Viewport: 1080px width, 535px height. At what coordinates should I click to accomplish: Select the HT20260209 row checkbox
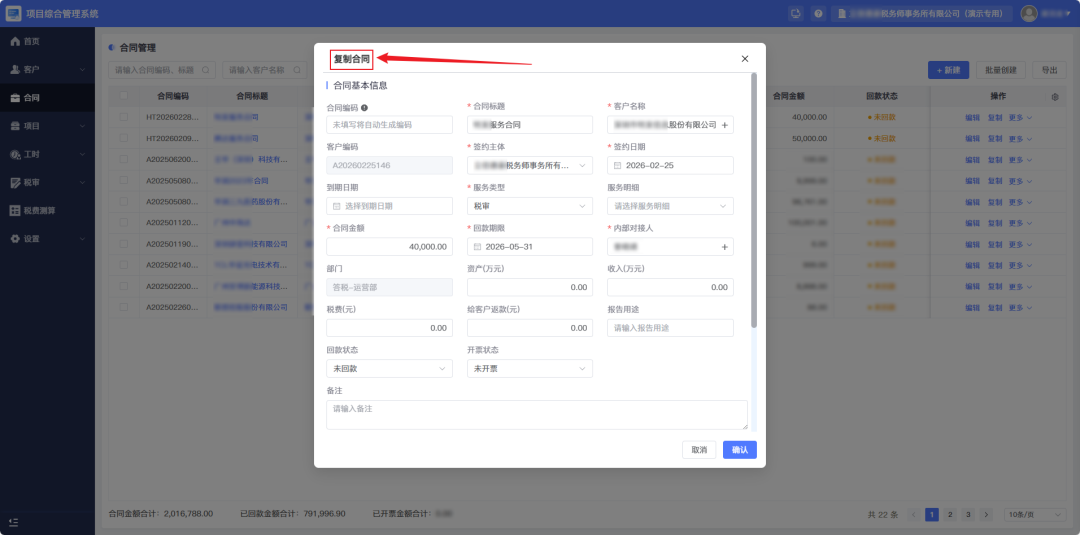click(x=123, y=138)
